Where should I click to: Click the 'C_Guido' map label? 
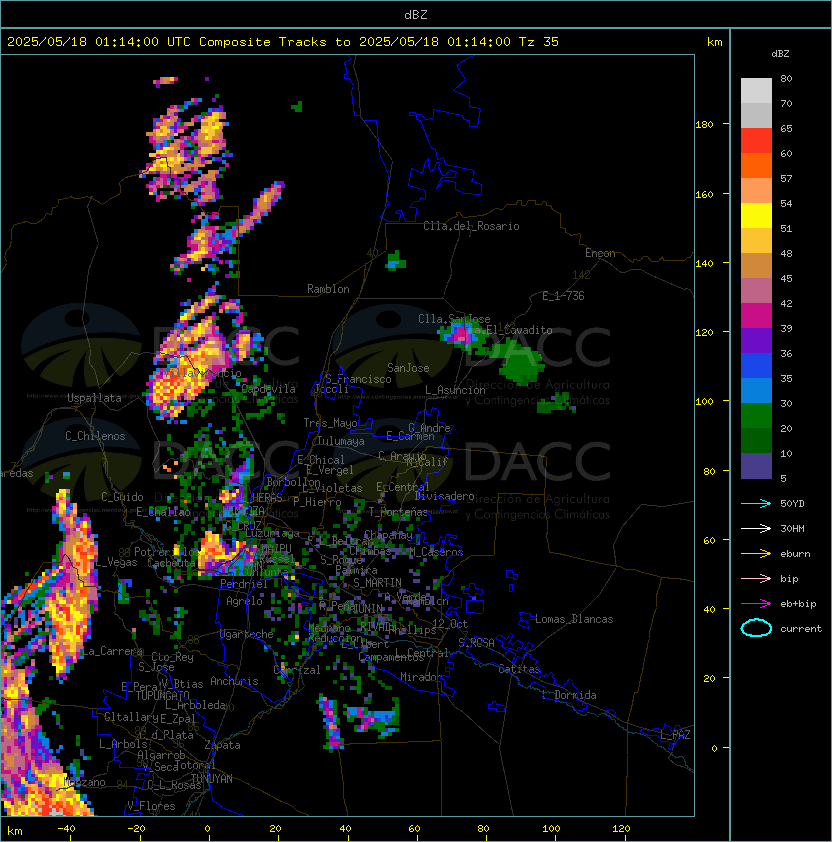coord(122,497)
